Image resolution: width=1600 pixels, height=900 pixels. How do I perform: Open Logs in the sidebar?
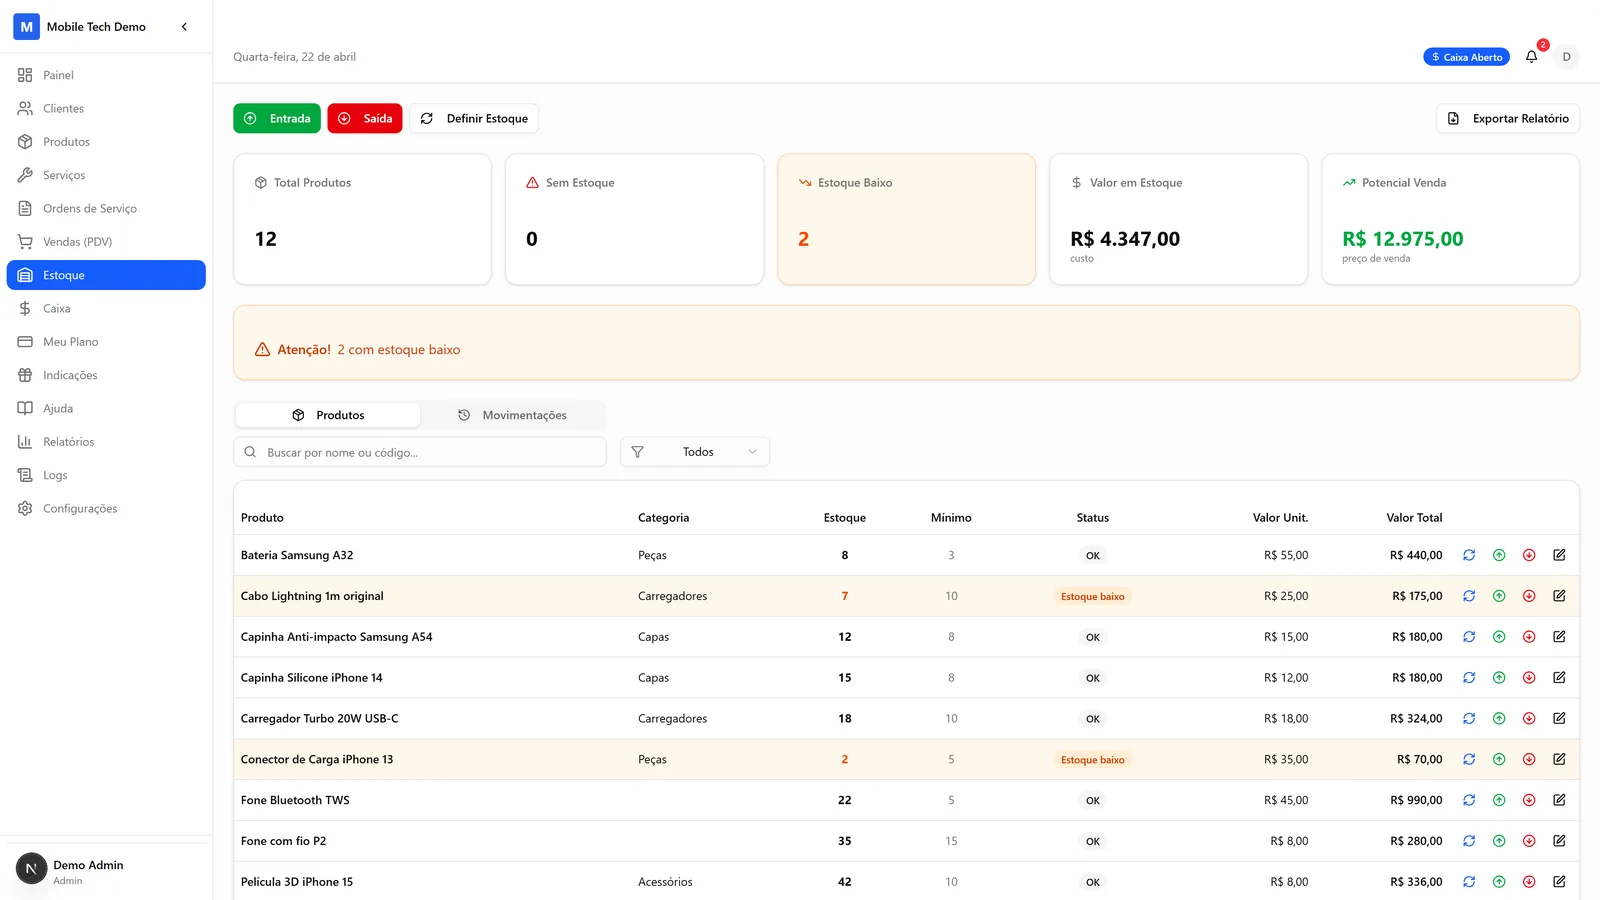pyautogui.click(x=106, y=475)
